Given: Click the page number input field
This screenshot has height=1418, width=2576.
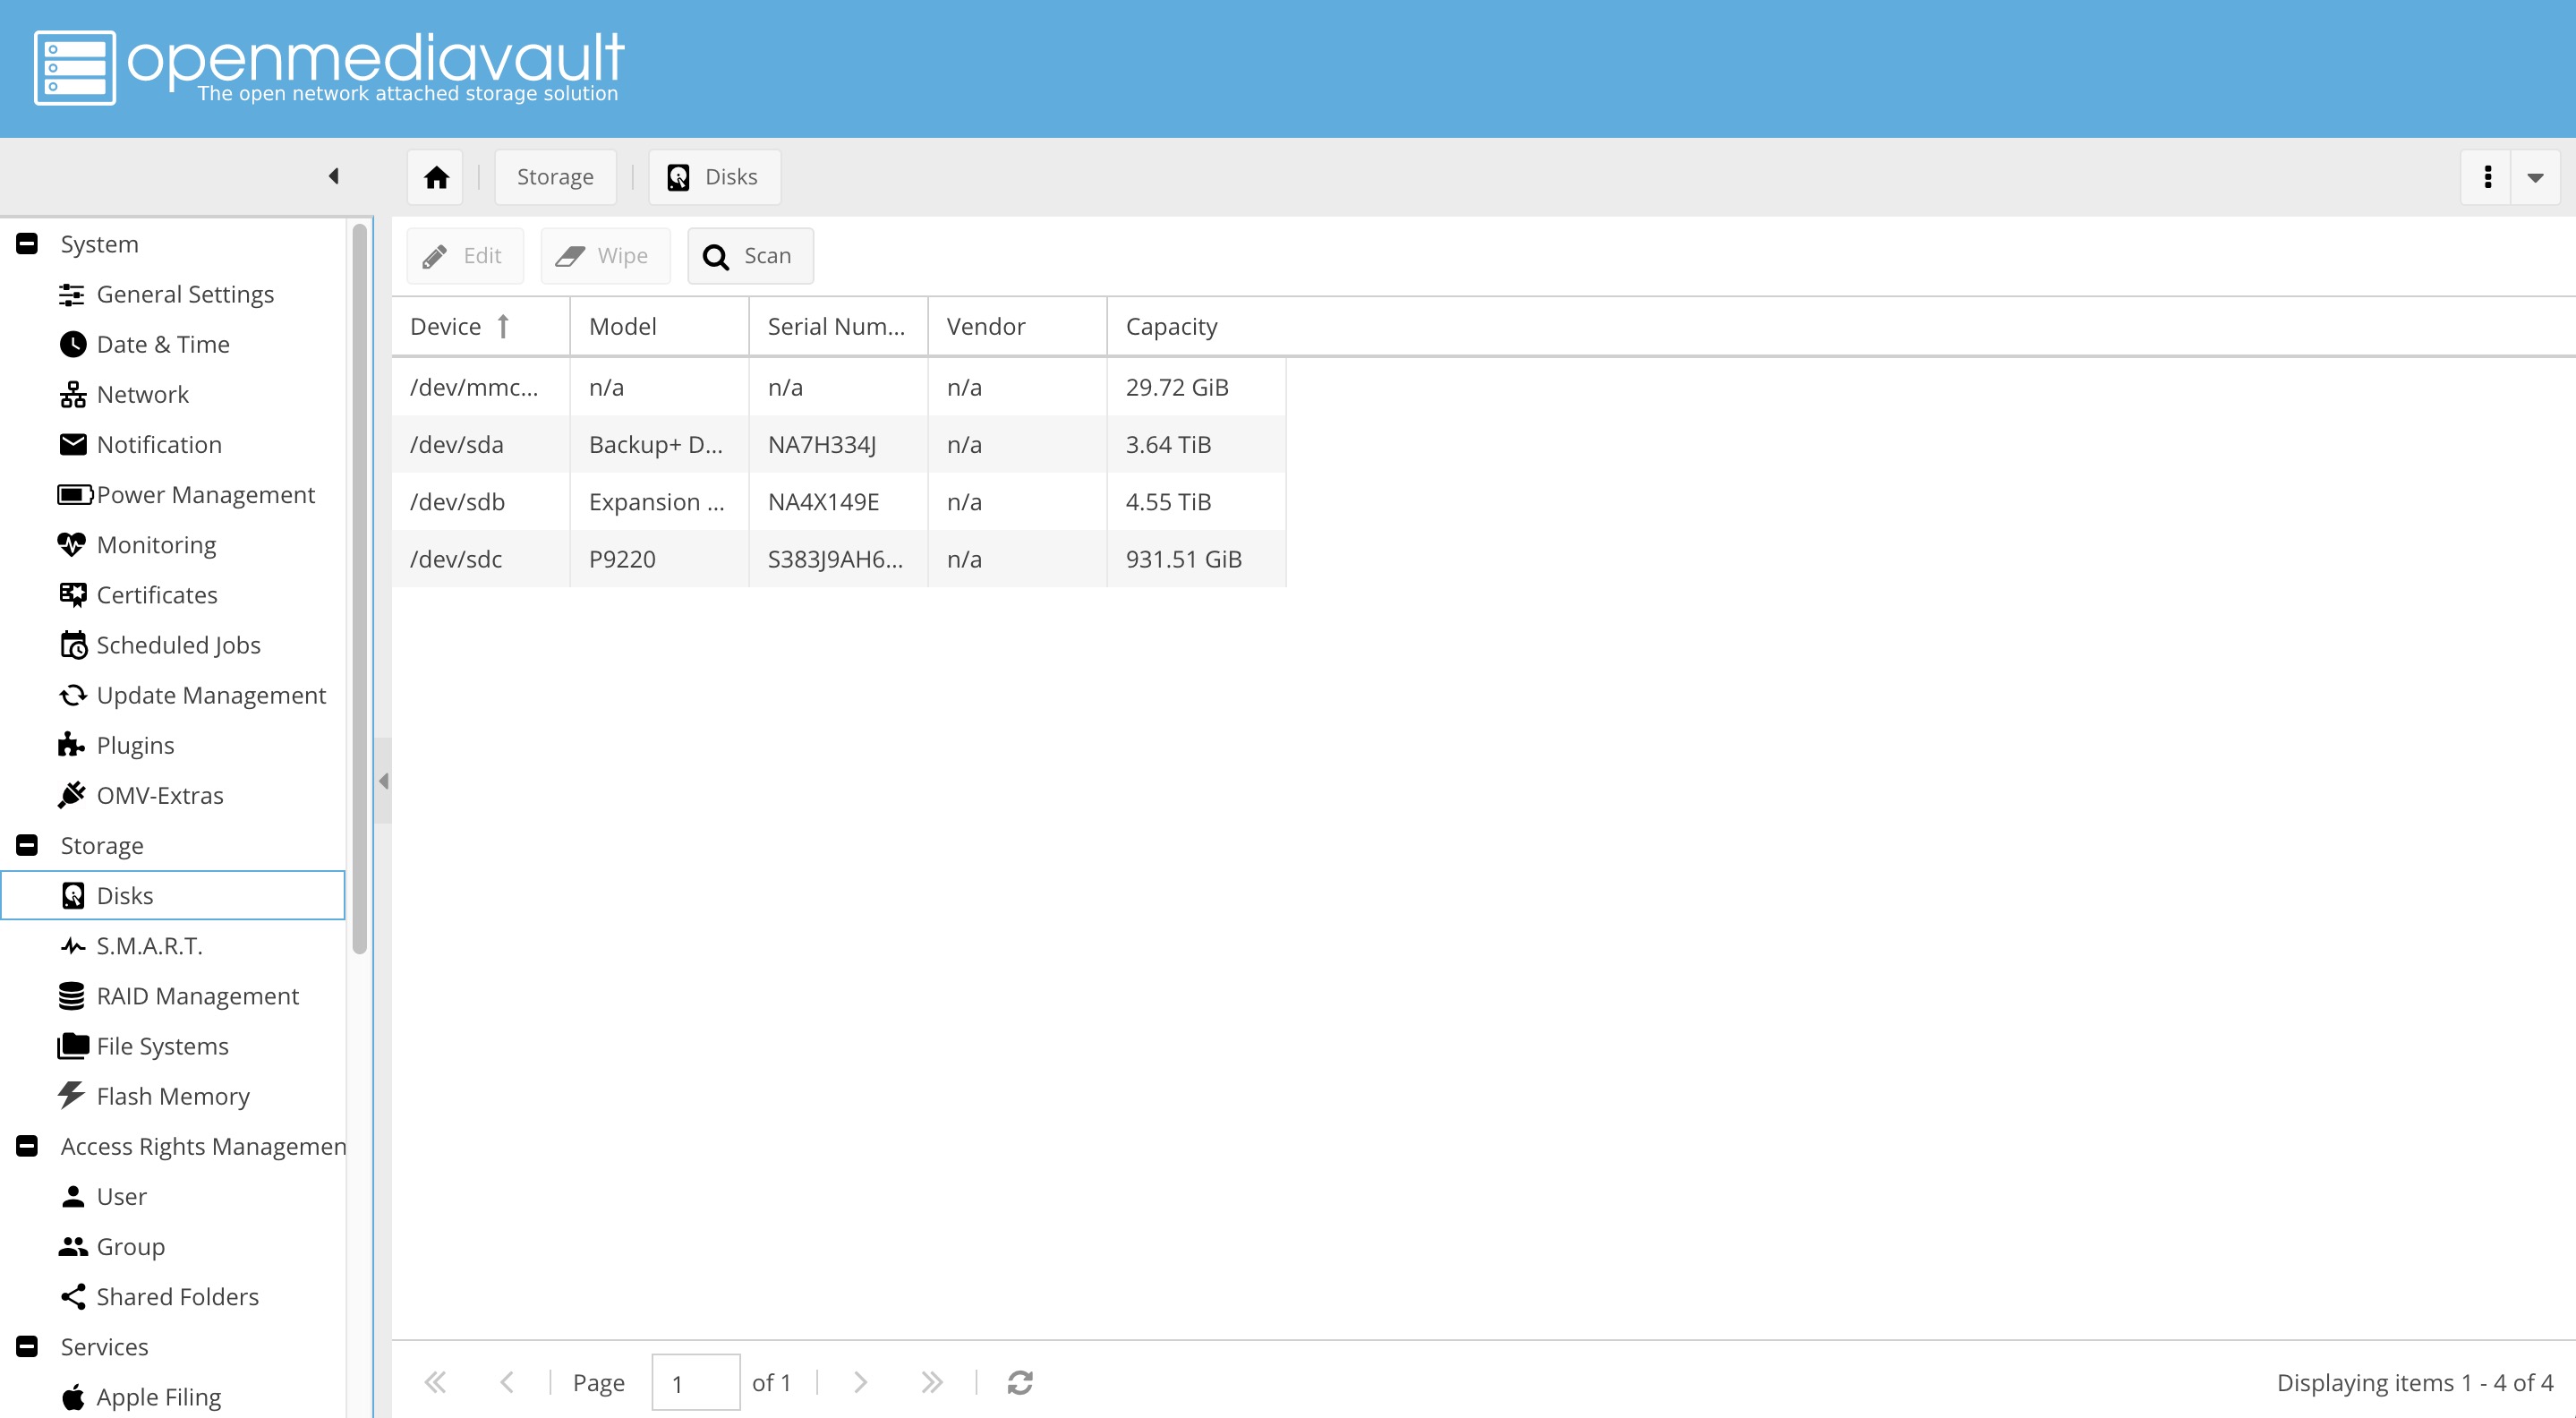Looking at the screenshot, I should coord(695,1382).
